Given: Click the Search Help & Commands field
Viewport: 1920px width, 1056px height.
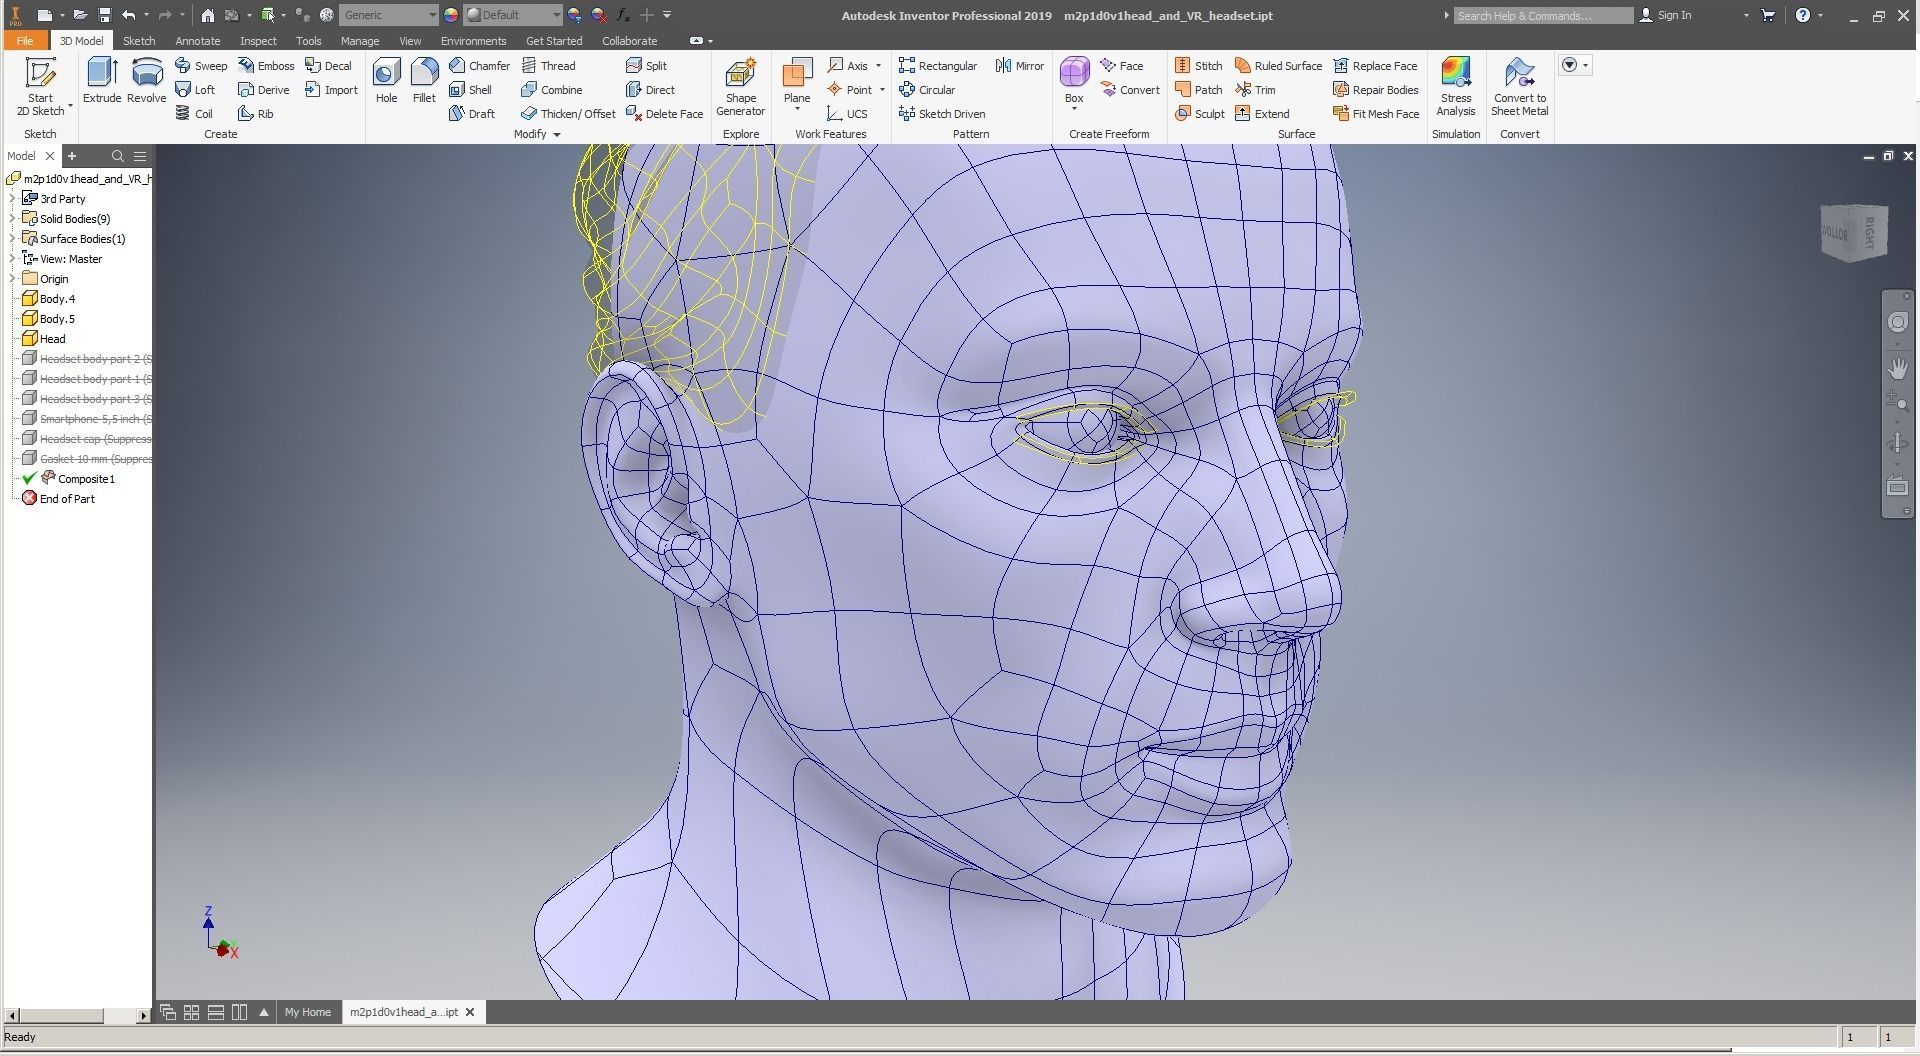Looking at the screenshot, I should click(x=1543, y=15).
